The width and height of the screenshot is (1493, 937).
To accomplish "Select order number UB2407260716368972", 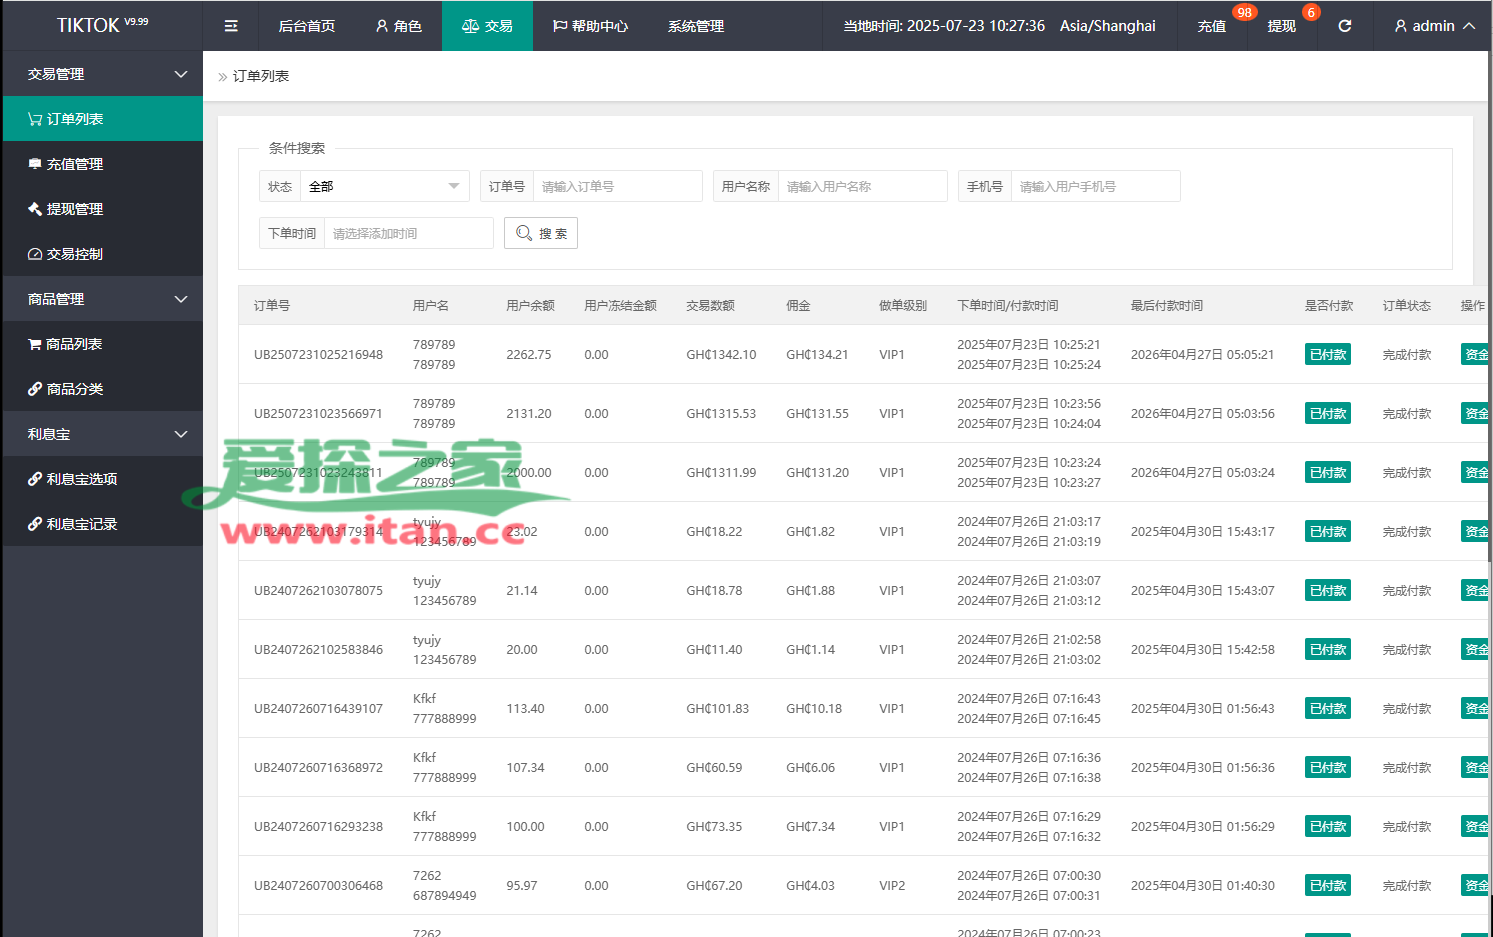I will click(x=318, y=767).
